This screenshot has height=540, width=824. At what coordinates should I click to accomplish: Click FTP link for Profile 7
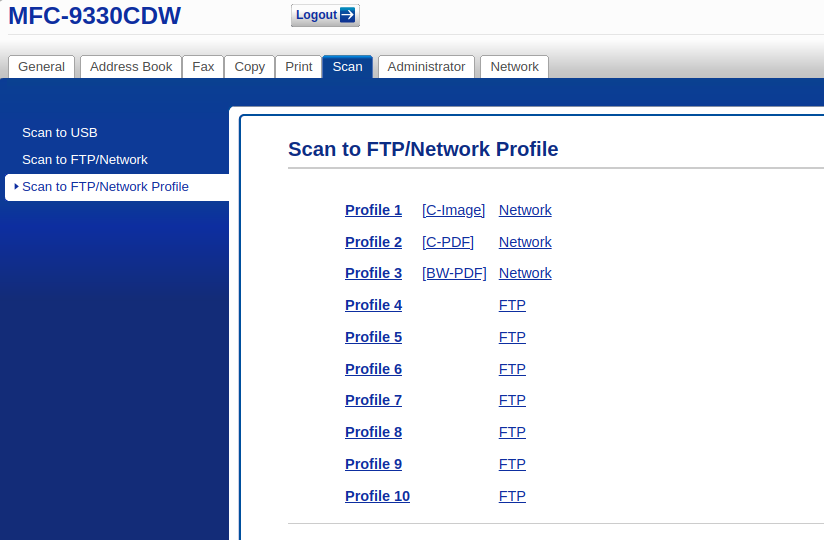click(x=512, y=400)
